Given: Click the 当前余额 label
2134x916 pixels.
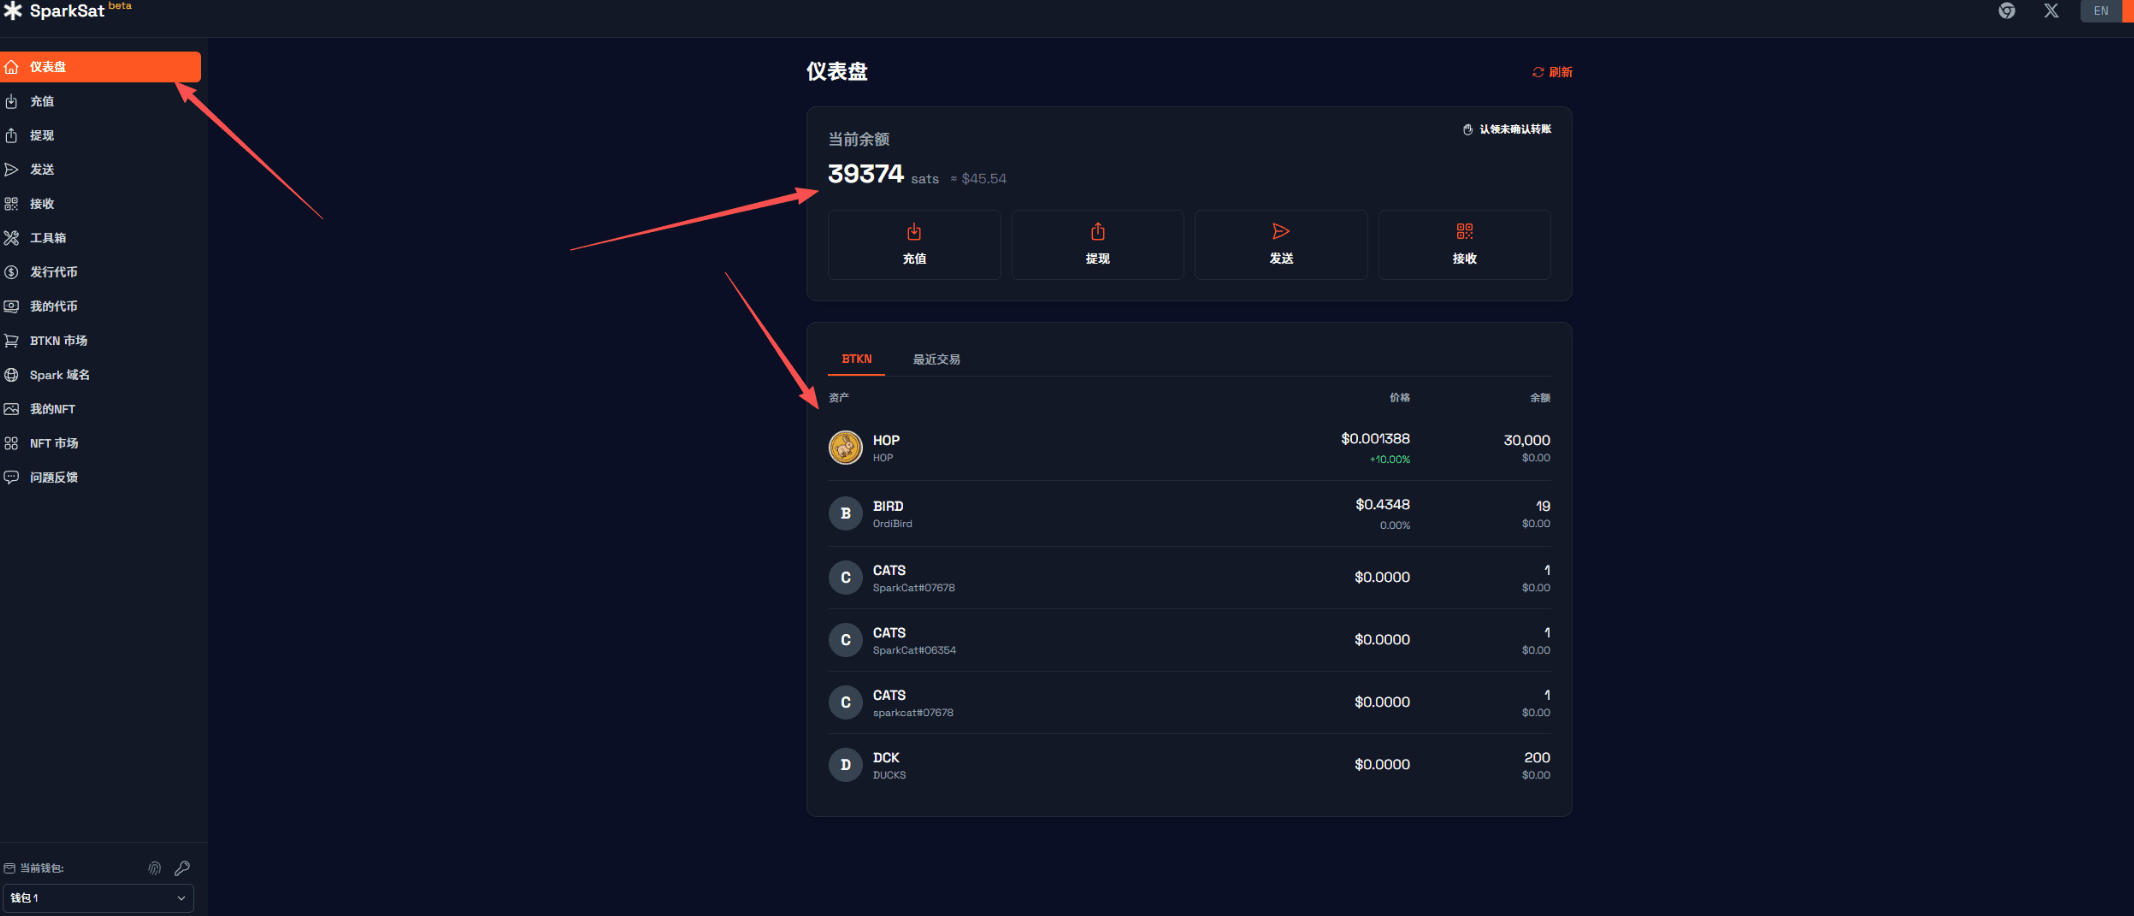Looking at the screenshot, I should click(x=859, y=139).
